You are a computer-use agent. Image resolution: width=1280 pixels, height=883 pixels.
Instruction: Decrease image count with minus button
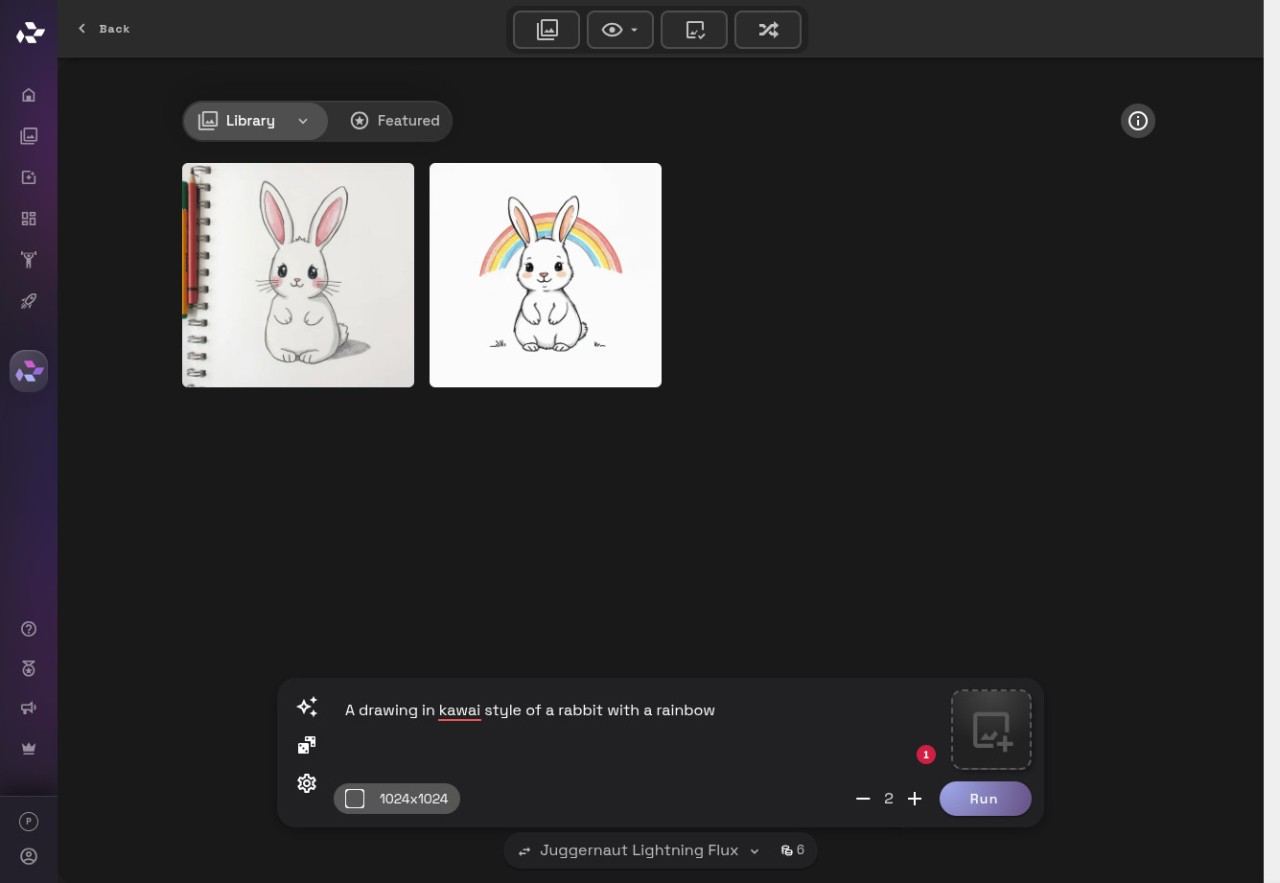pos(863,798)
